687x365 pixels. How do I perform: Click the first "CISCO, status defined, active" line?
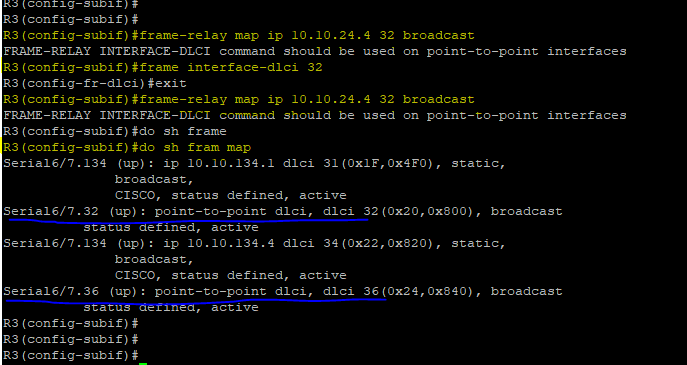pos(230,195)
